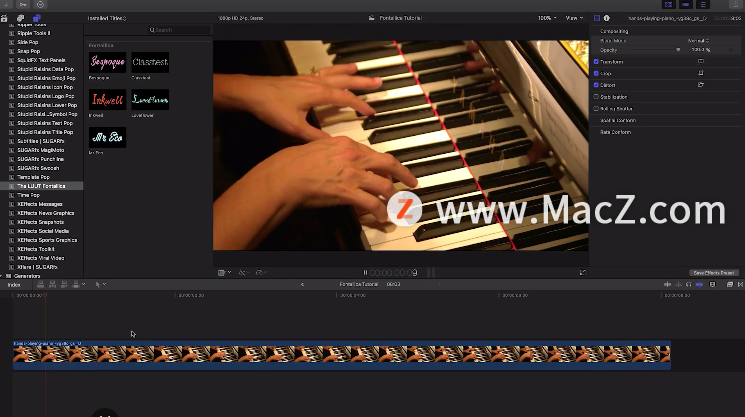Open the 100% zoom dropdown
The width and height of the screenshot is (745, 417).
point(547,18)
